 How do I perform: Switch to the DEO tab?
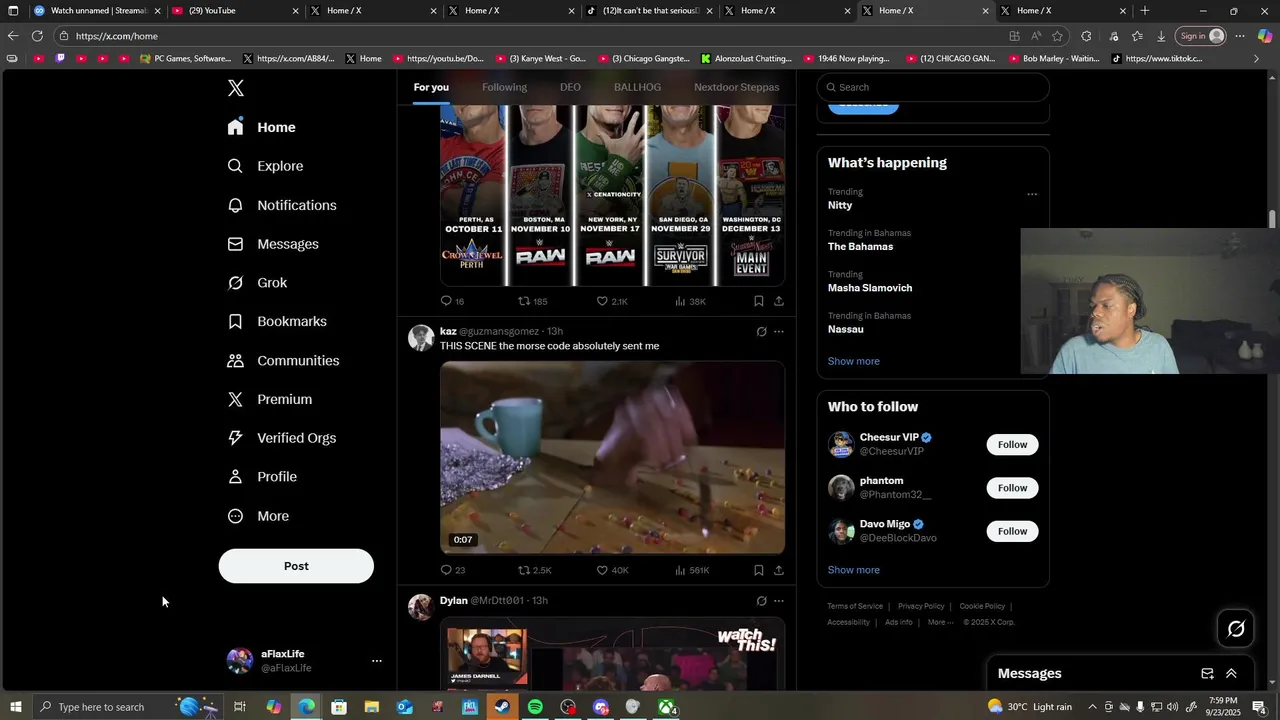click(570, 87)
